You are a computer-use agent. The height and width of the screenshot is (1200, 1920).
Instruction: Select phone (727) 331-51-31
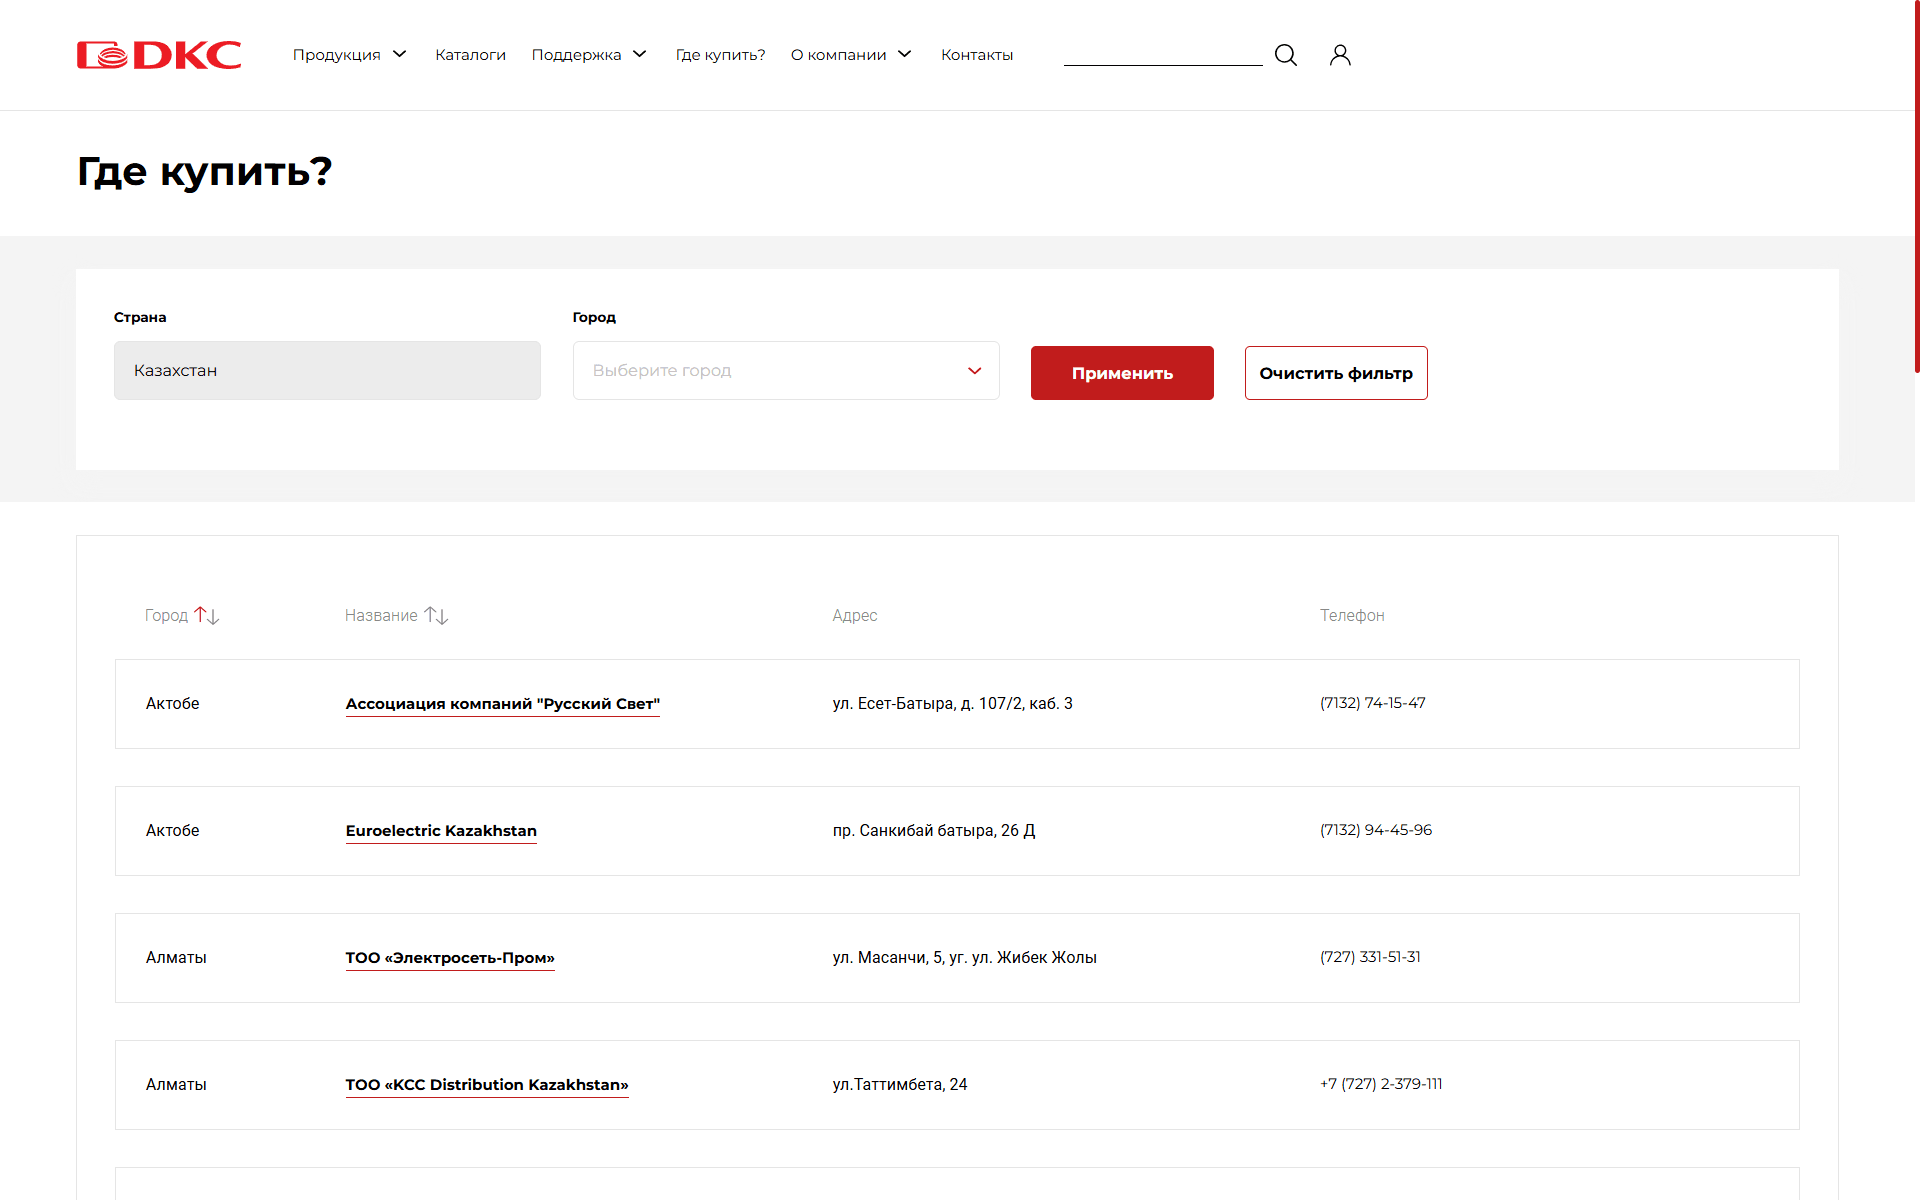(x=1370, y=957)
